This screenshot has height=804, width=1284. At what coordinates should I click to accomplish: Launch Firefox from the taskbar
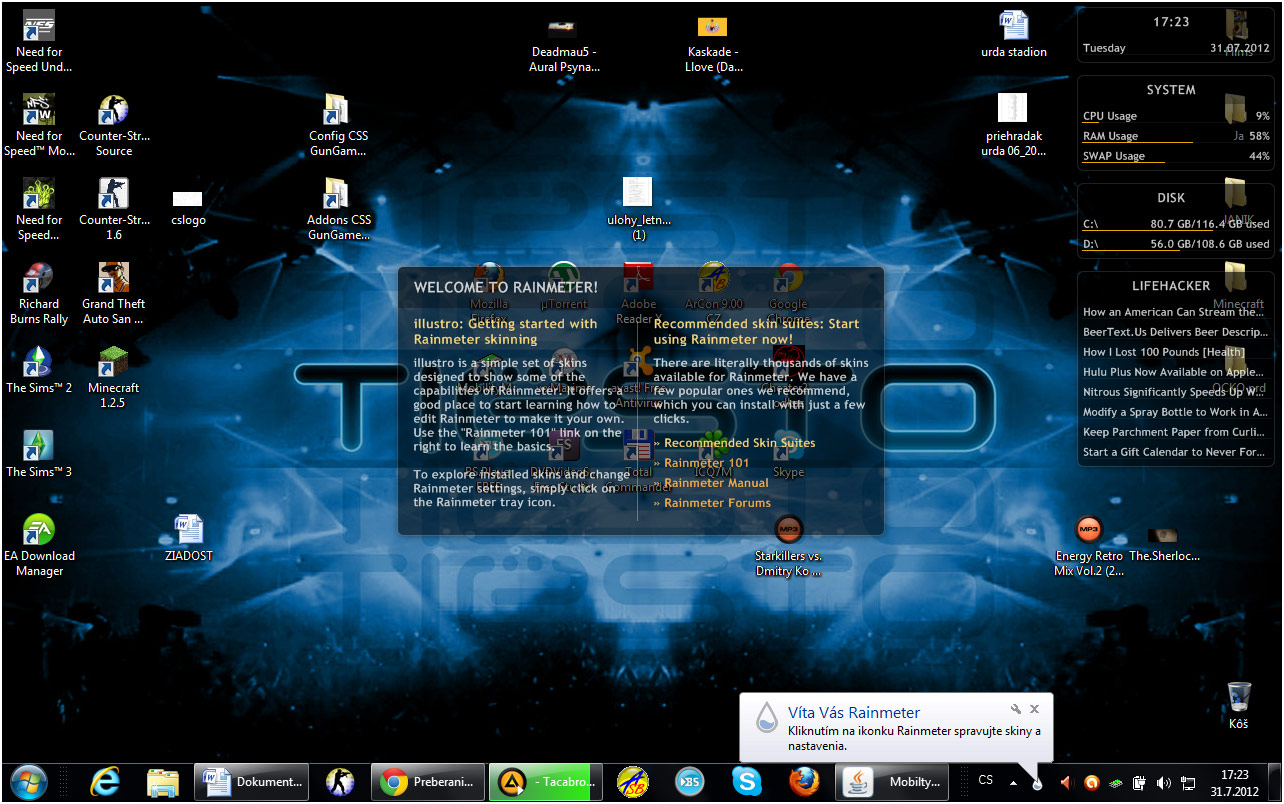804,782
